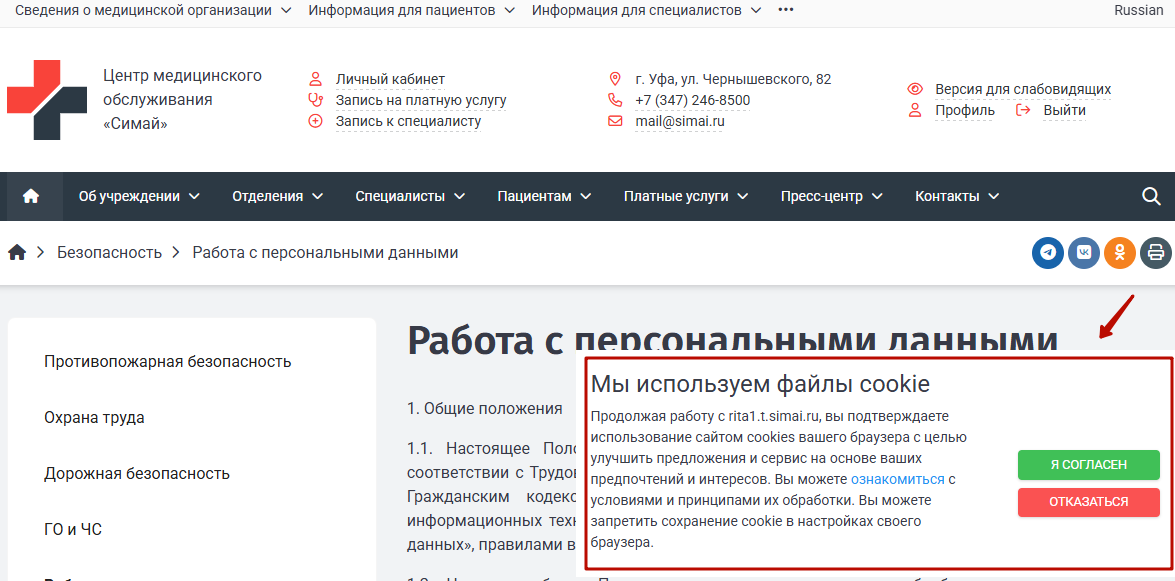Click the breadcrumb home icon
1175x581 pixels.
coord(17,253)
